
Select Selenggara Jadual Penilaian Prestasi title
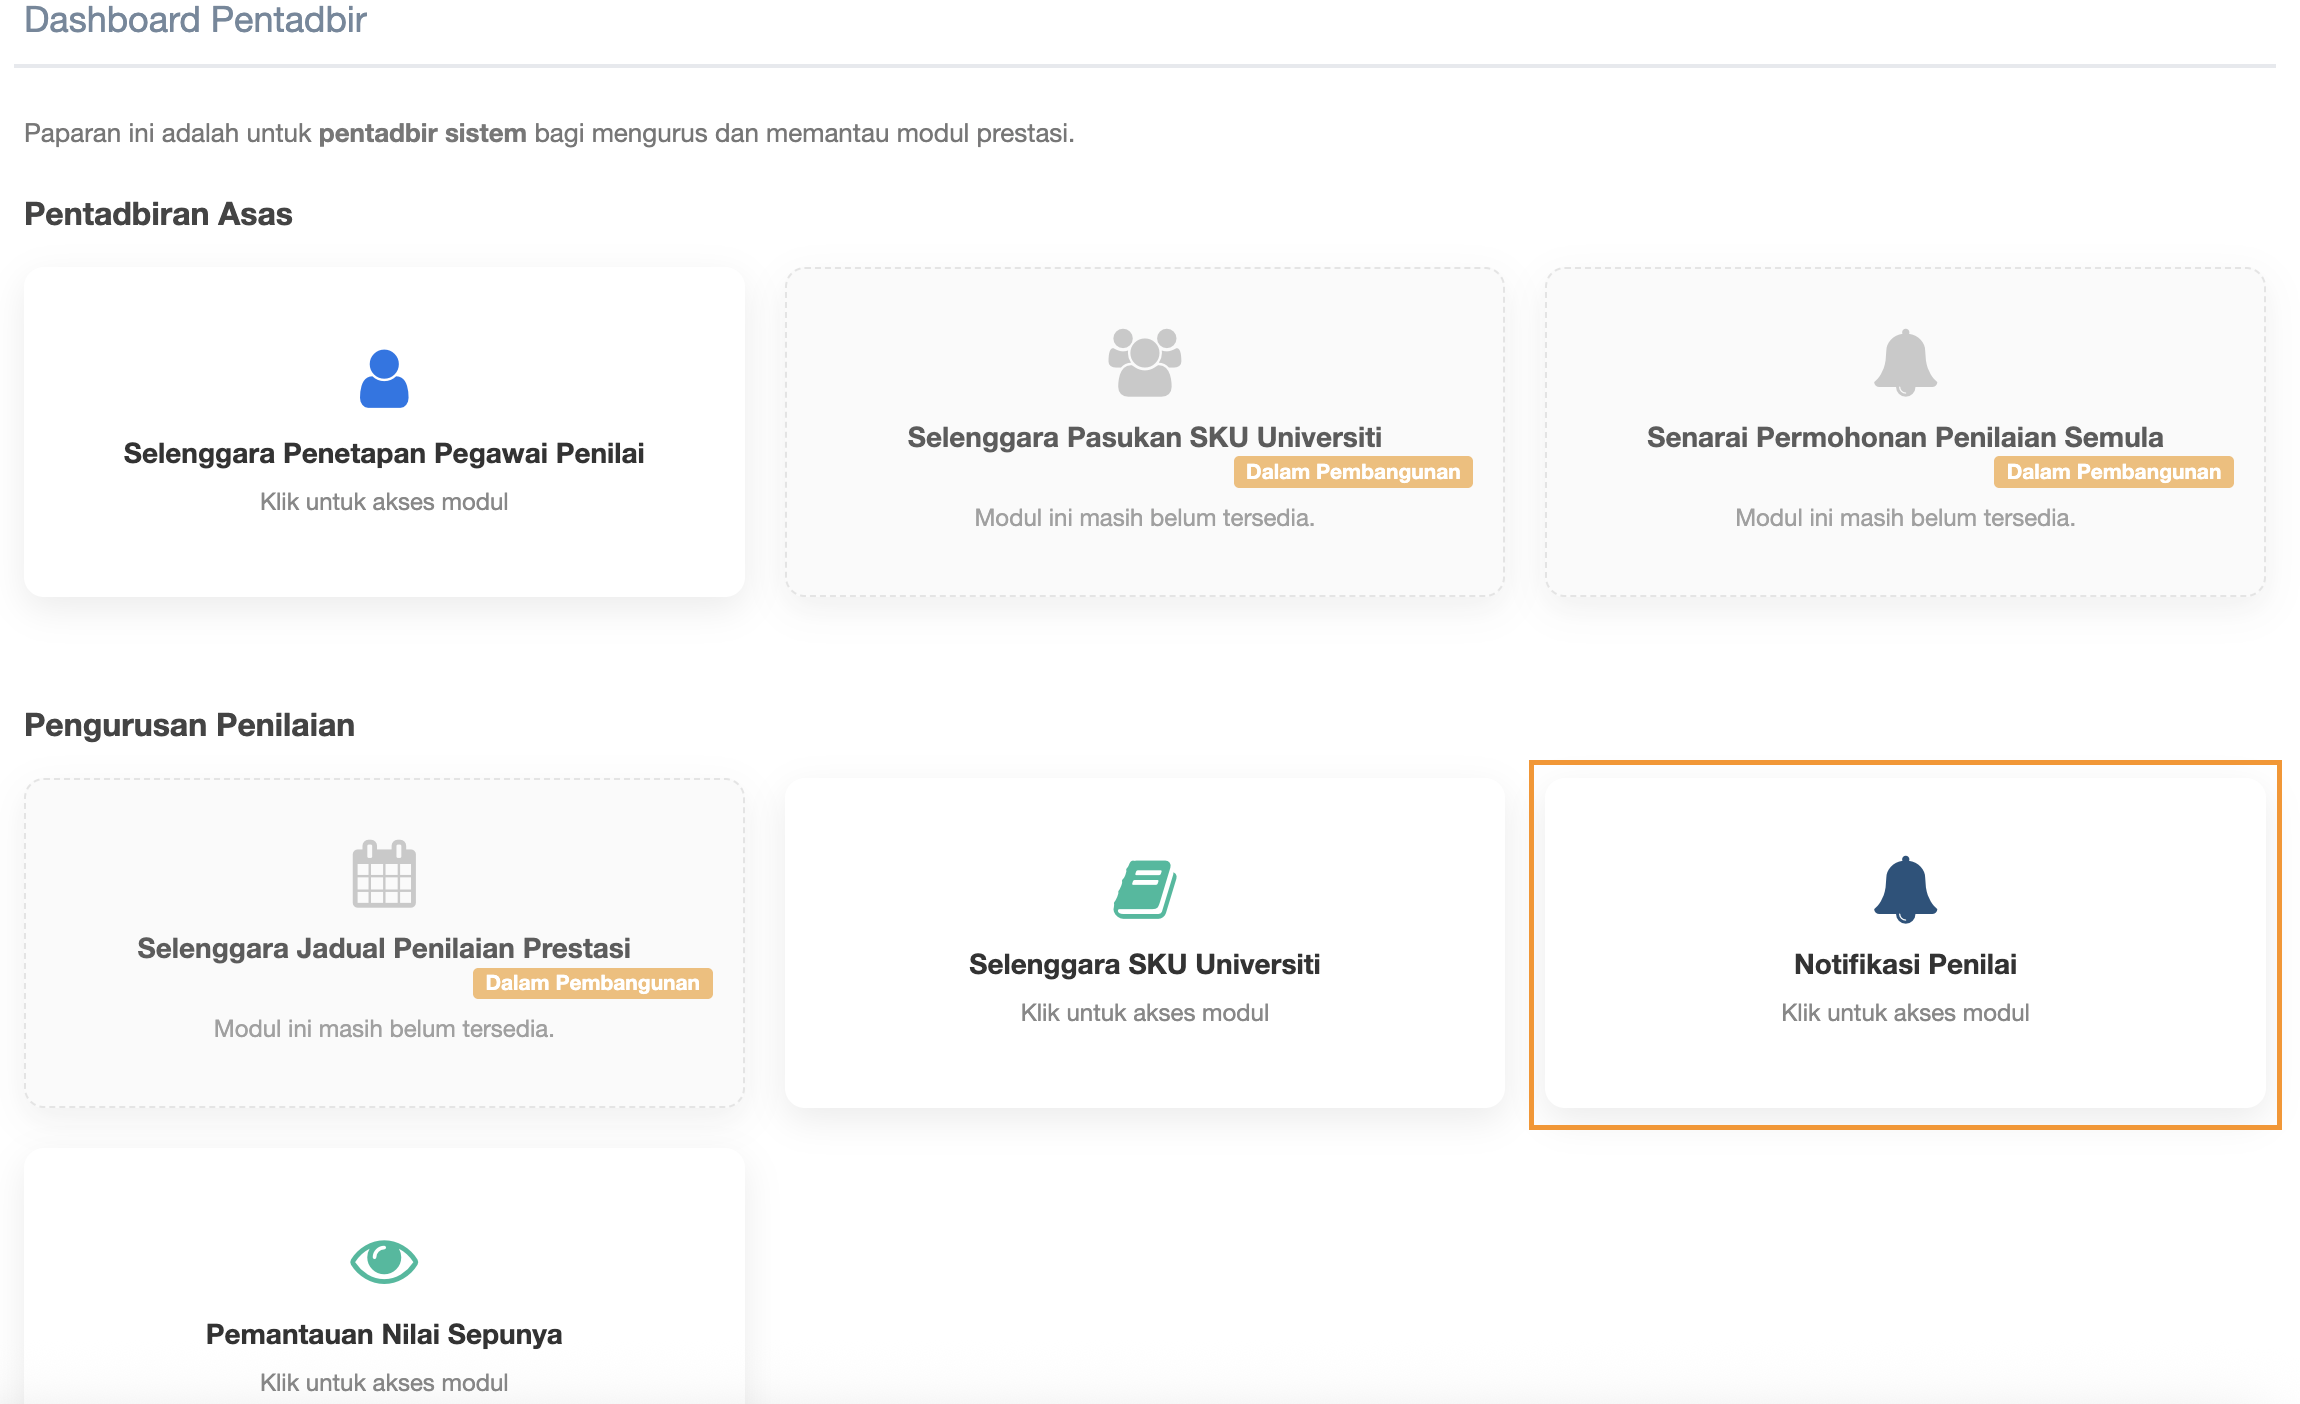click(384, 948)
